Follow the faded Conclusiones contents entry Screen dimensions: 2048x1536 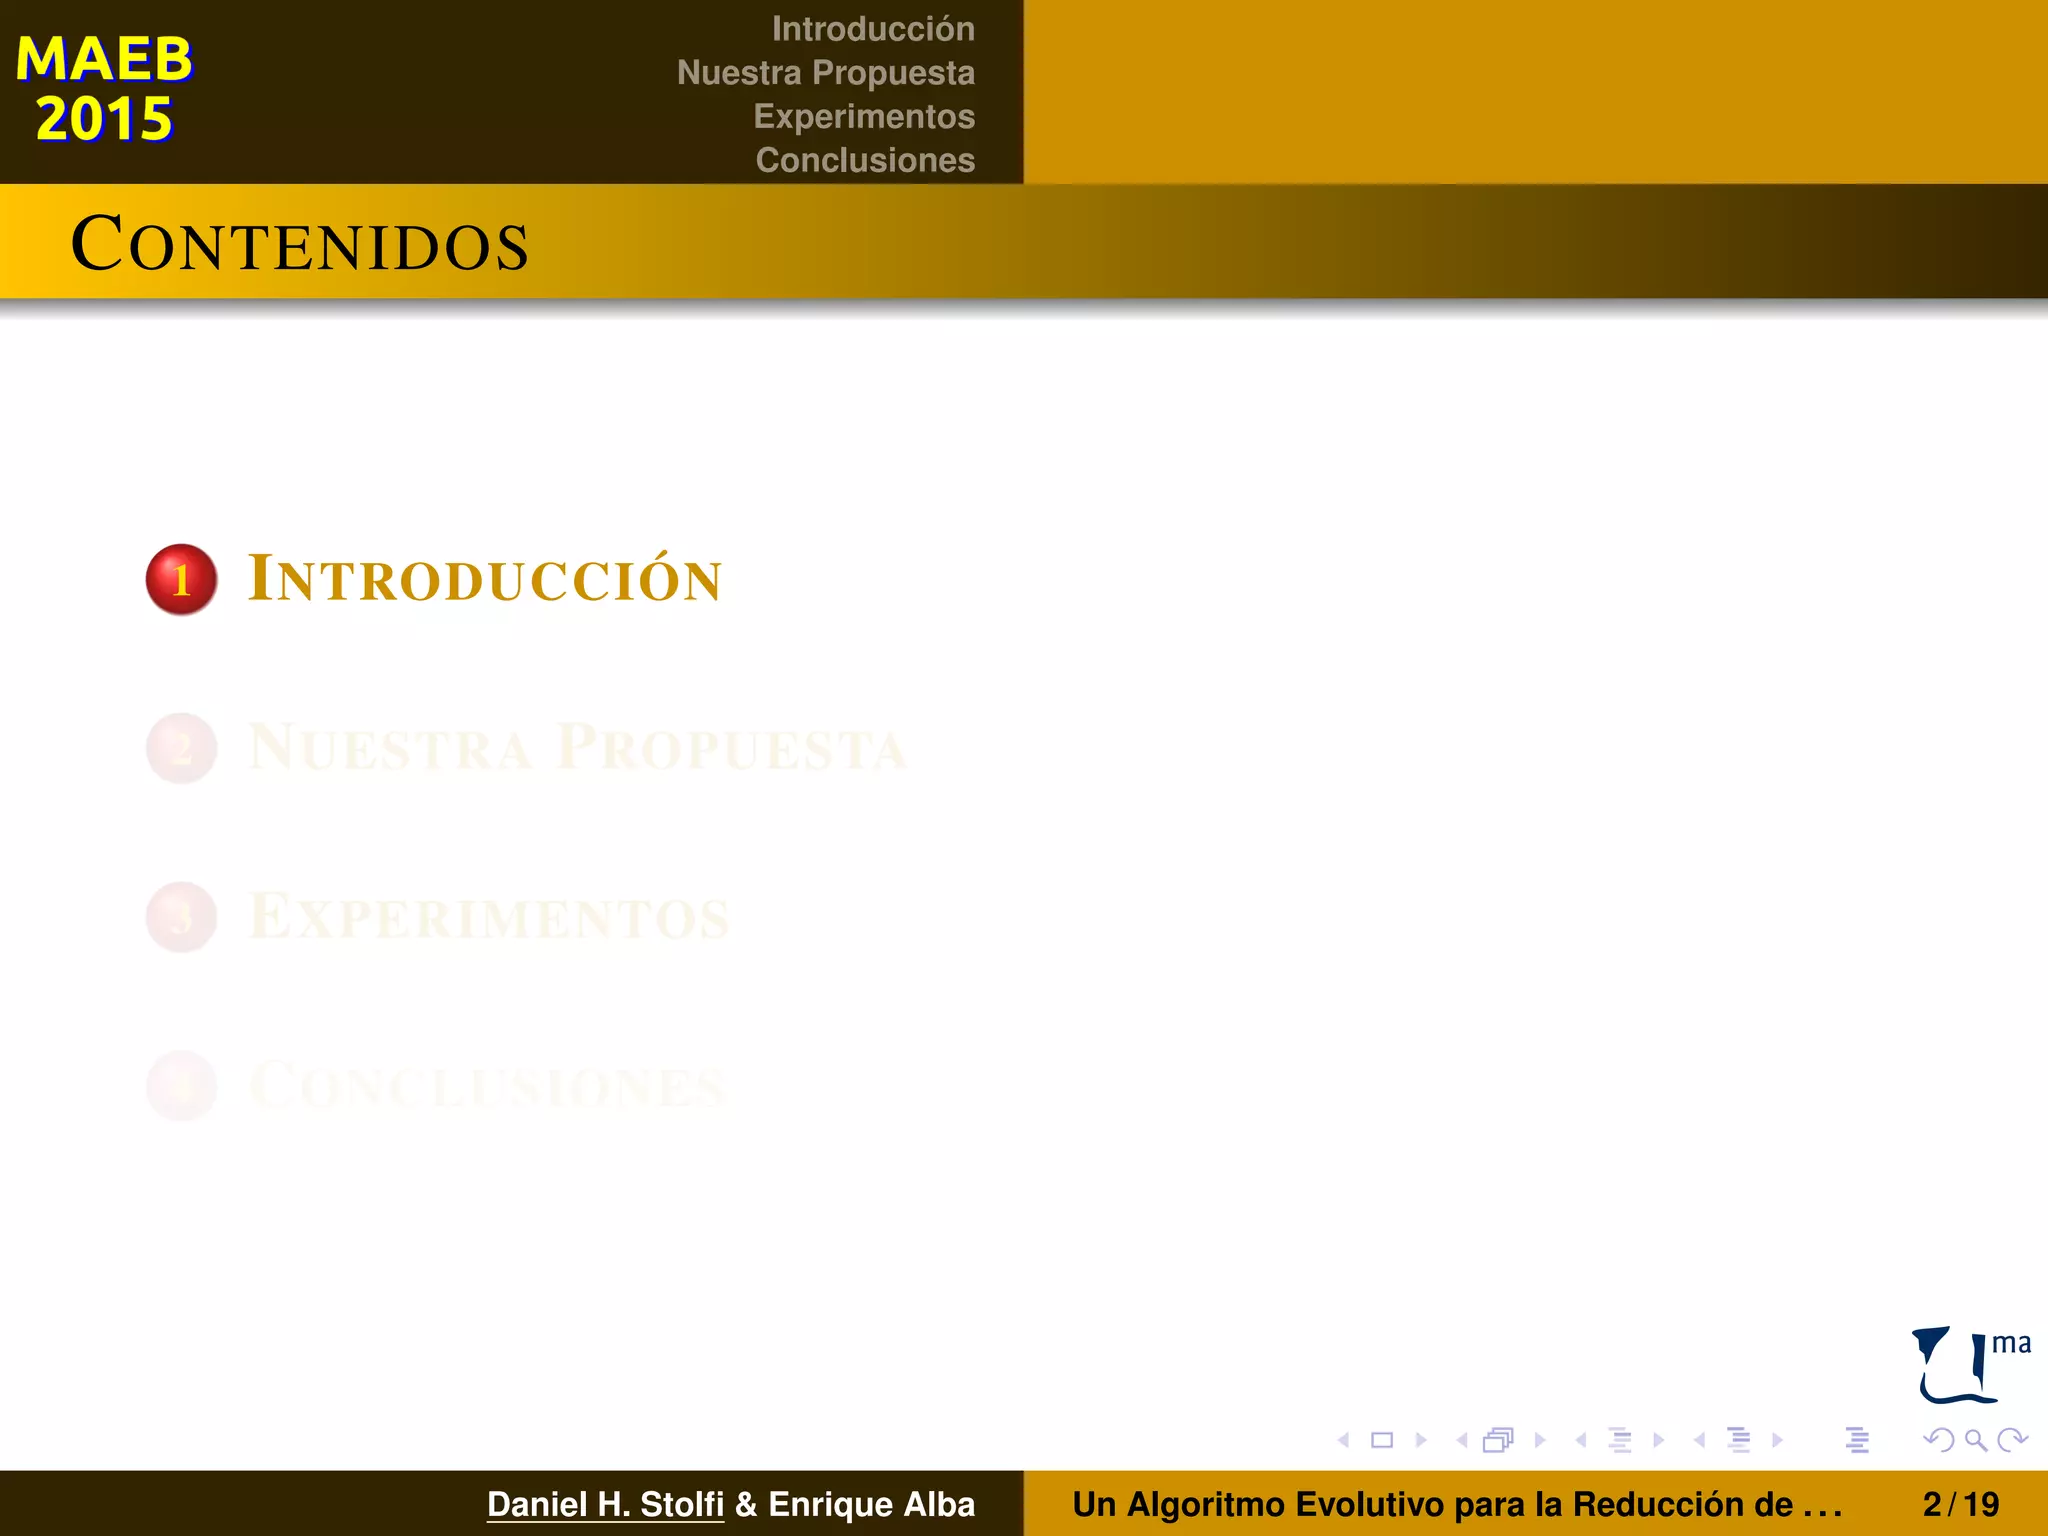(487, 1085)
